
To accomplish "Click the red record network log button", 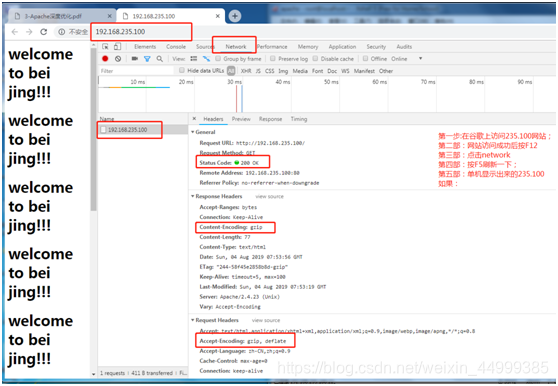I will [x=105, y=59].
